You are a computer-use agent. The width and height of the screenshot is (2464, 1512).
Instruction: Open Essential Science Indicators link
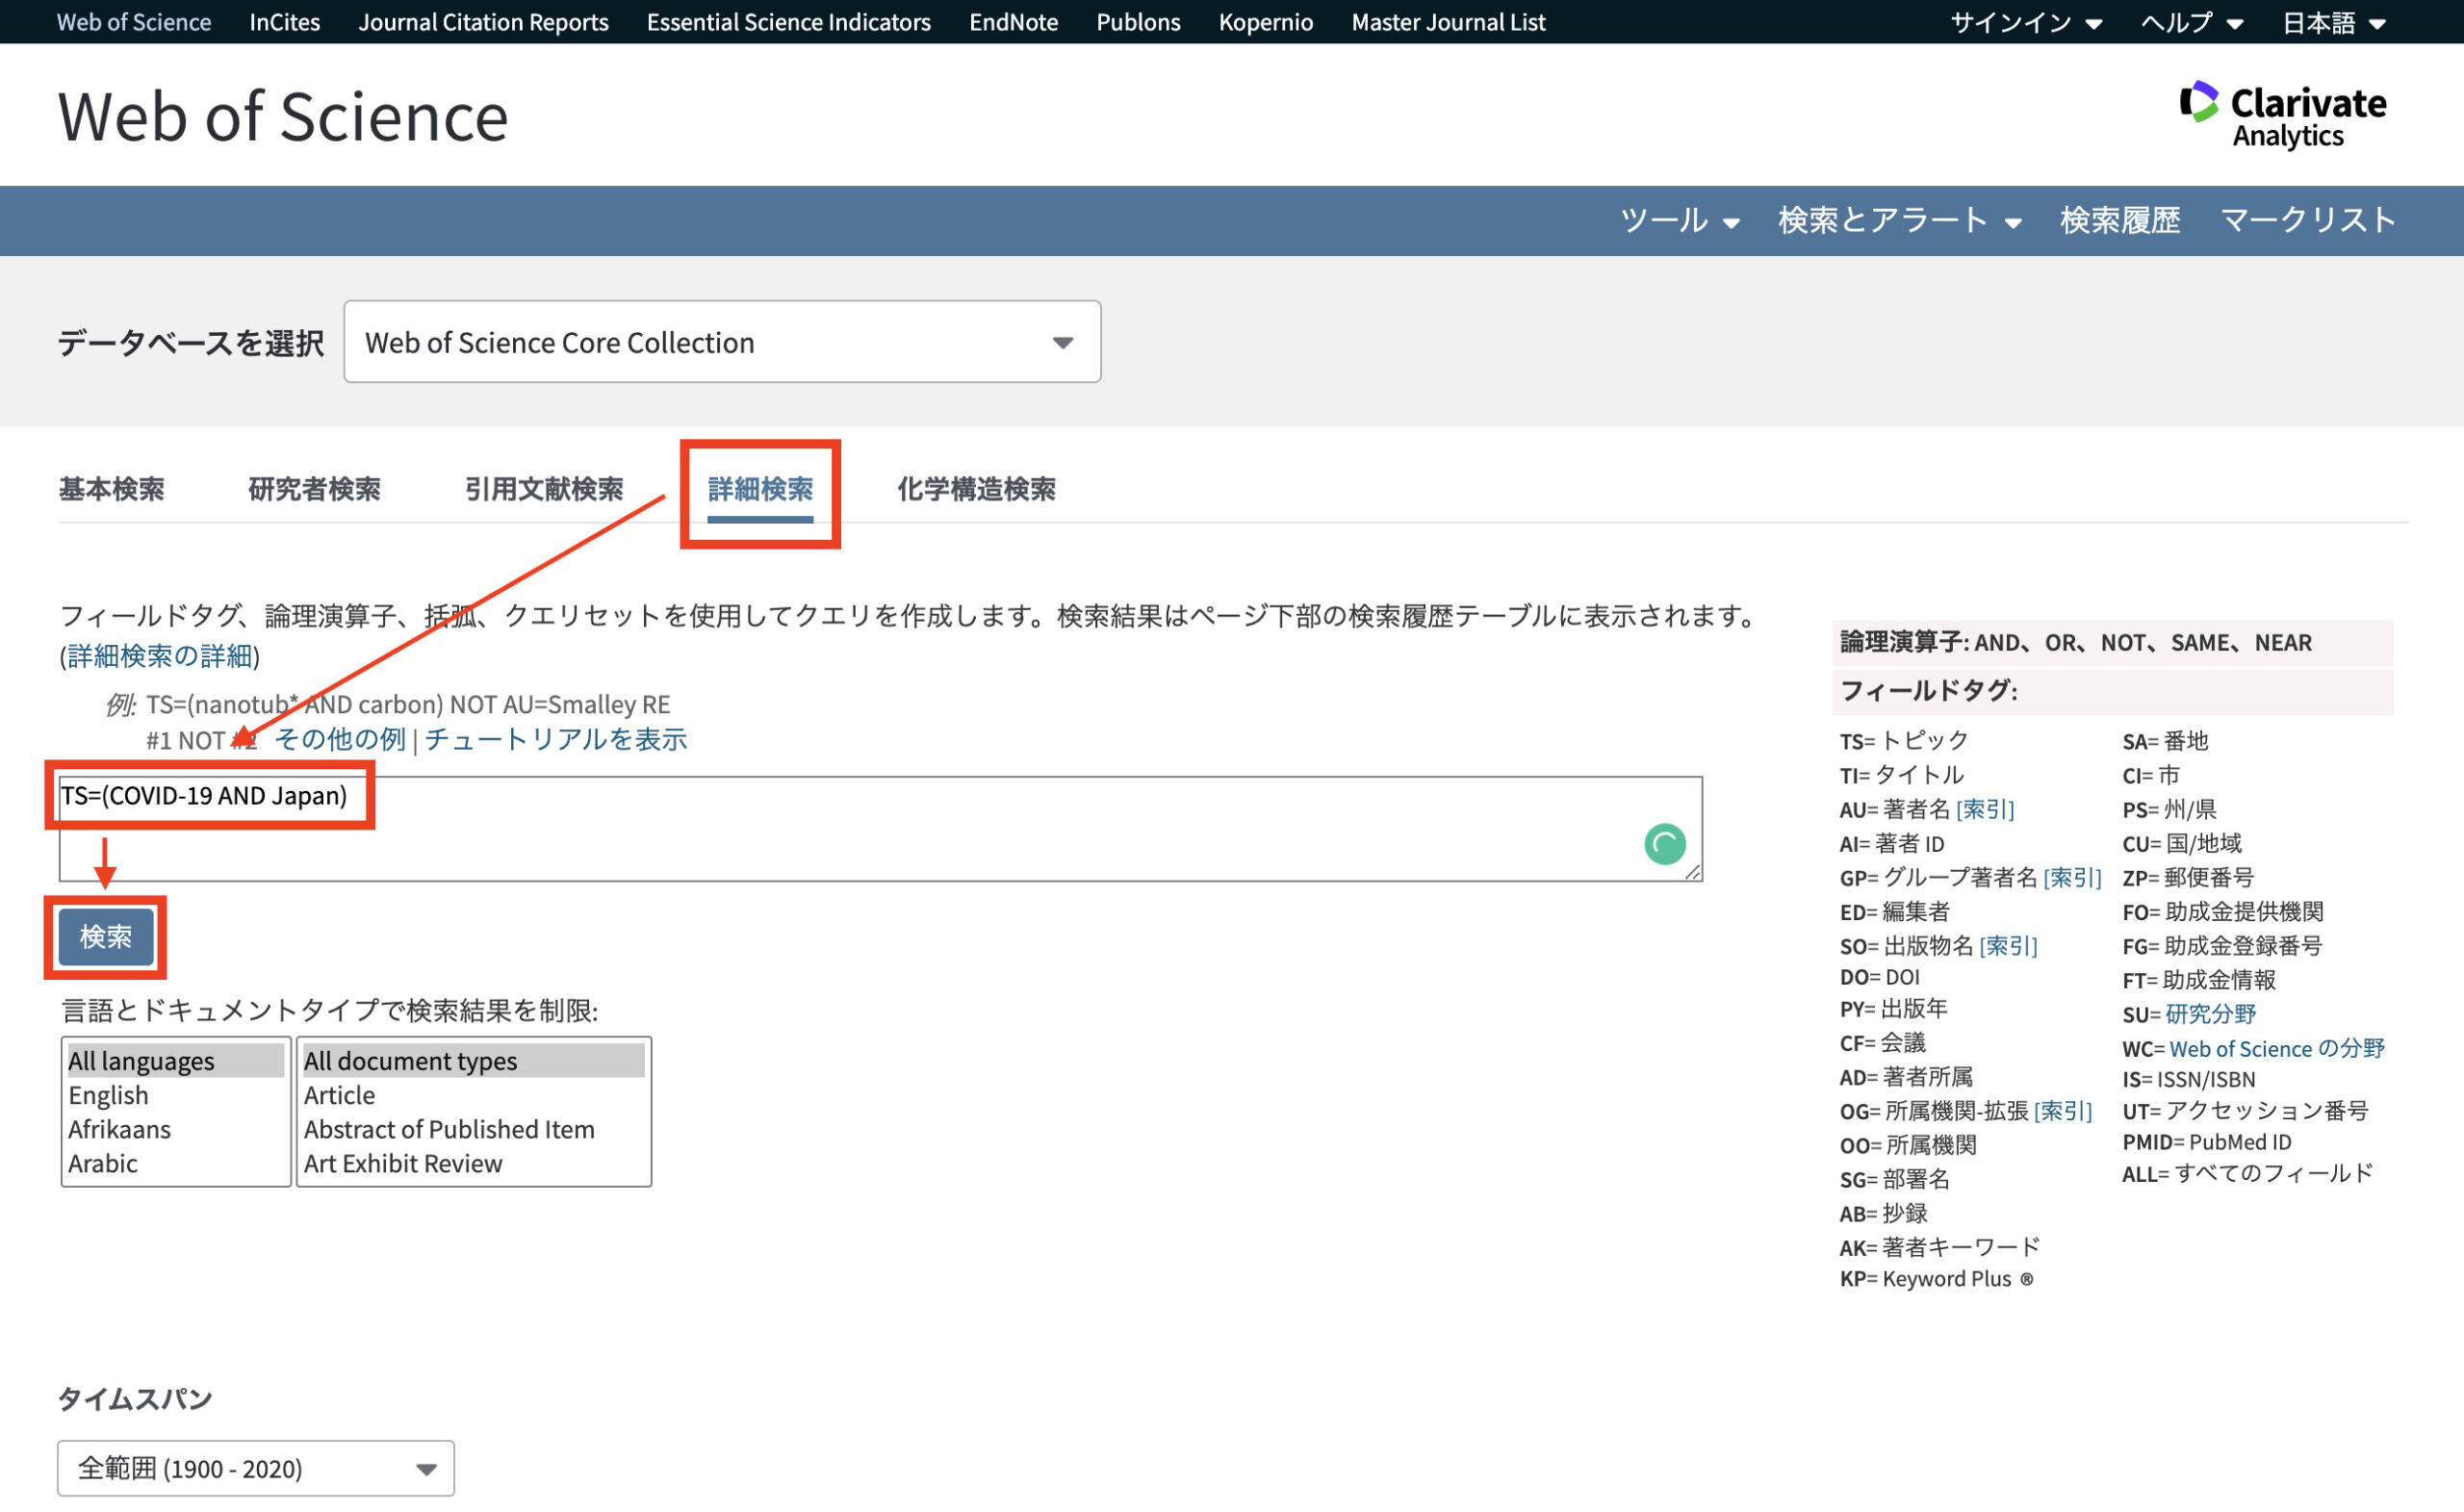(789, 22)
